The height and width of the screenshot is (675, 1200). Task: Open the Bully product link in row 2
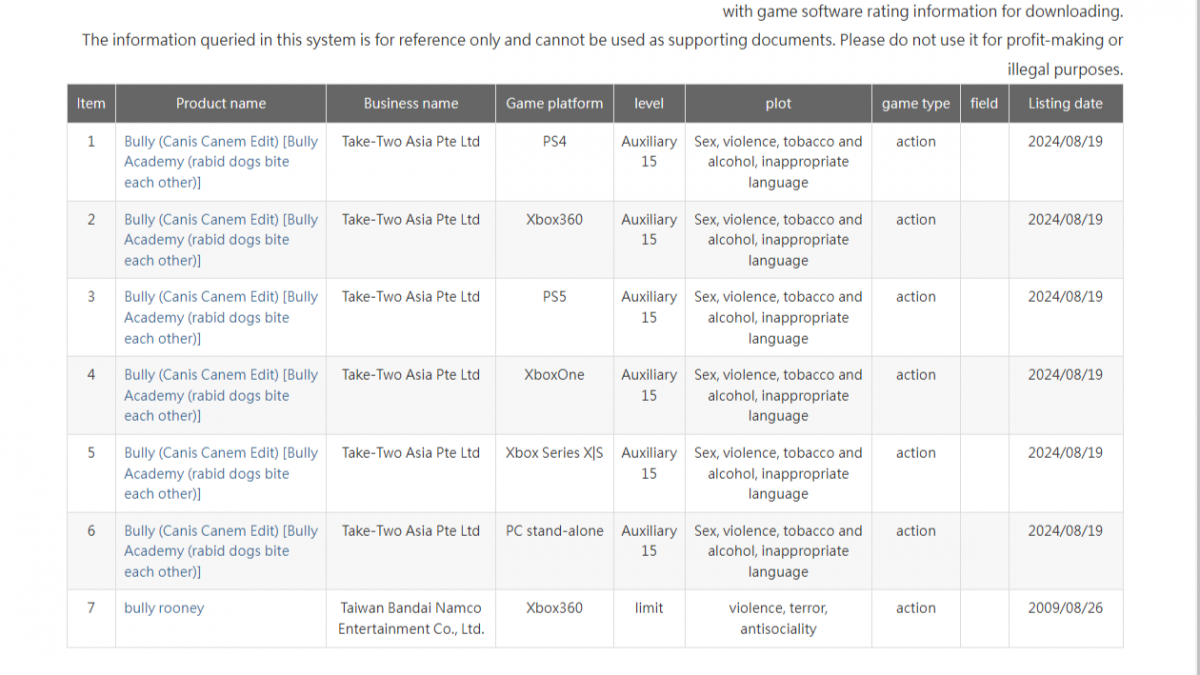tap(220, 240)
